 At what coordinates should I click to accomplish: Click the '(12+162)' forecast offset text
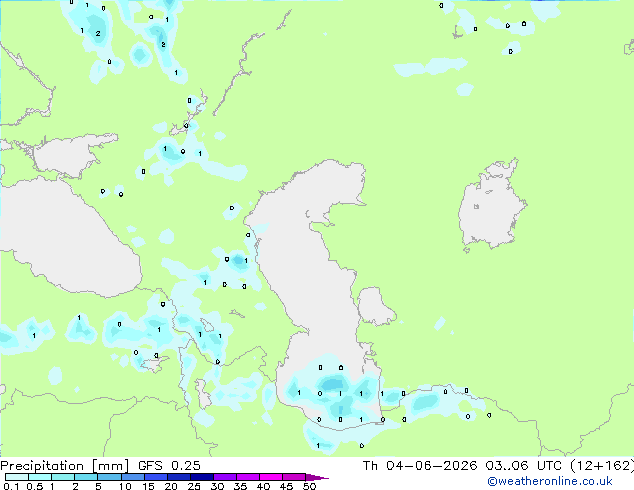[x=602, y=466]
